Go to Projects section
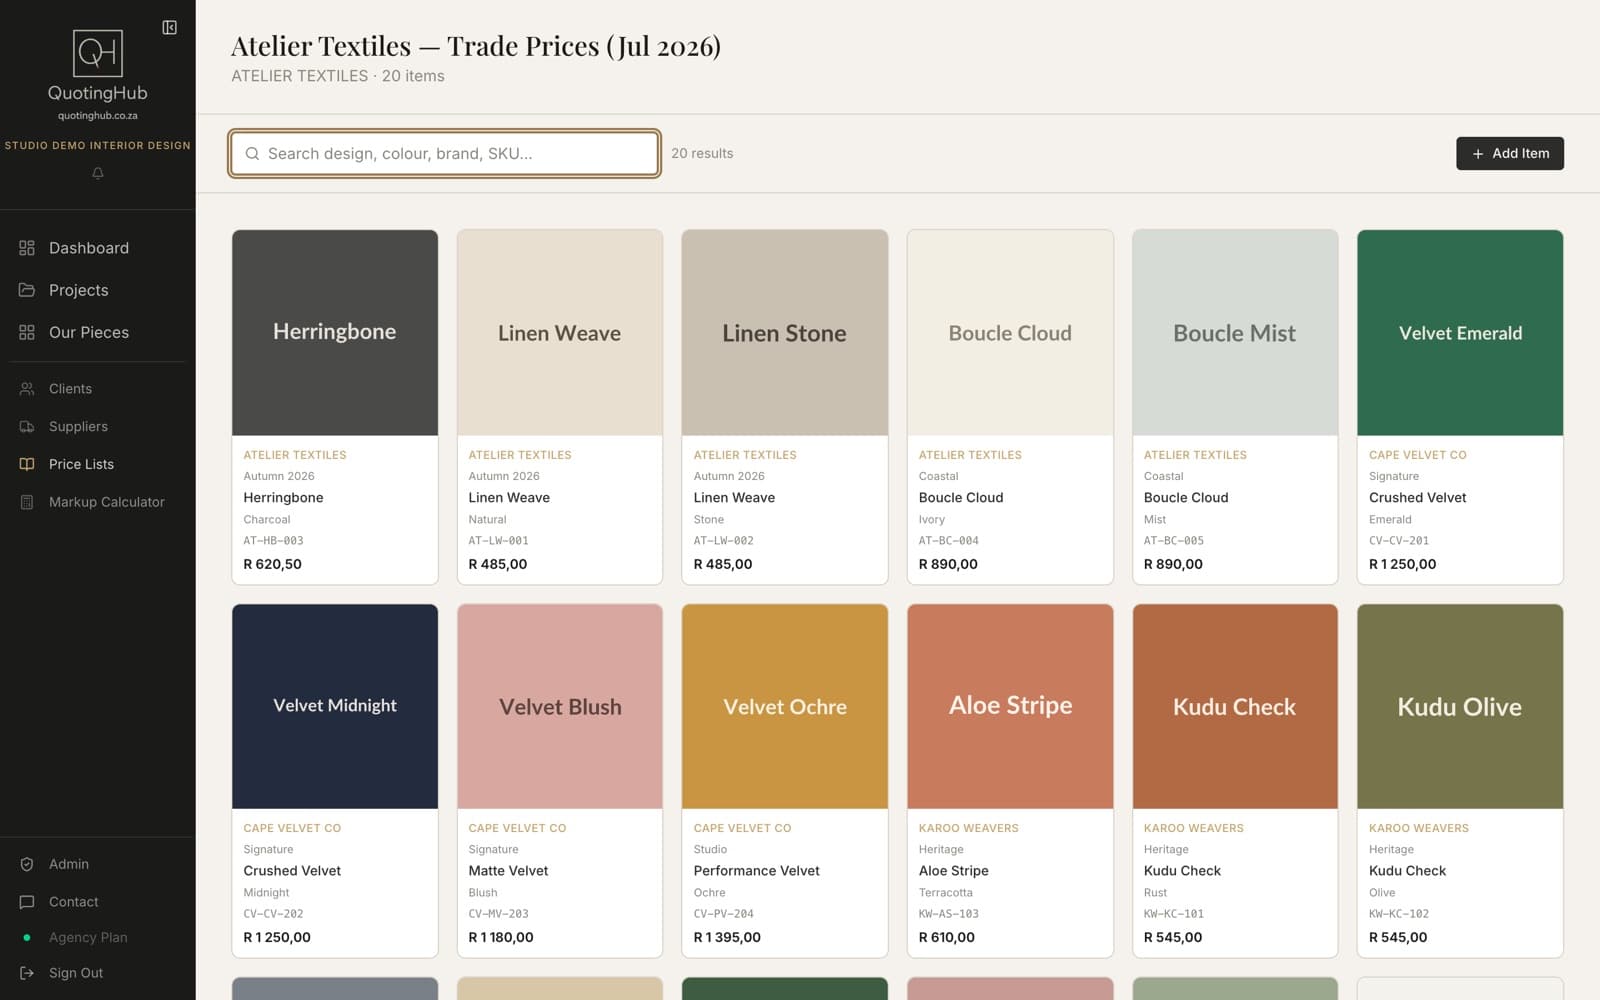The width and height of the screenshot is (1600, 1000). coord(98,290)
